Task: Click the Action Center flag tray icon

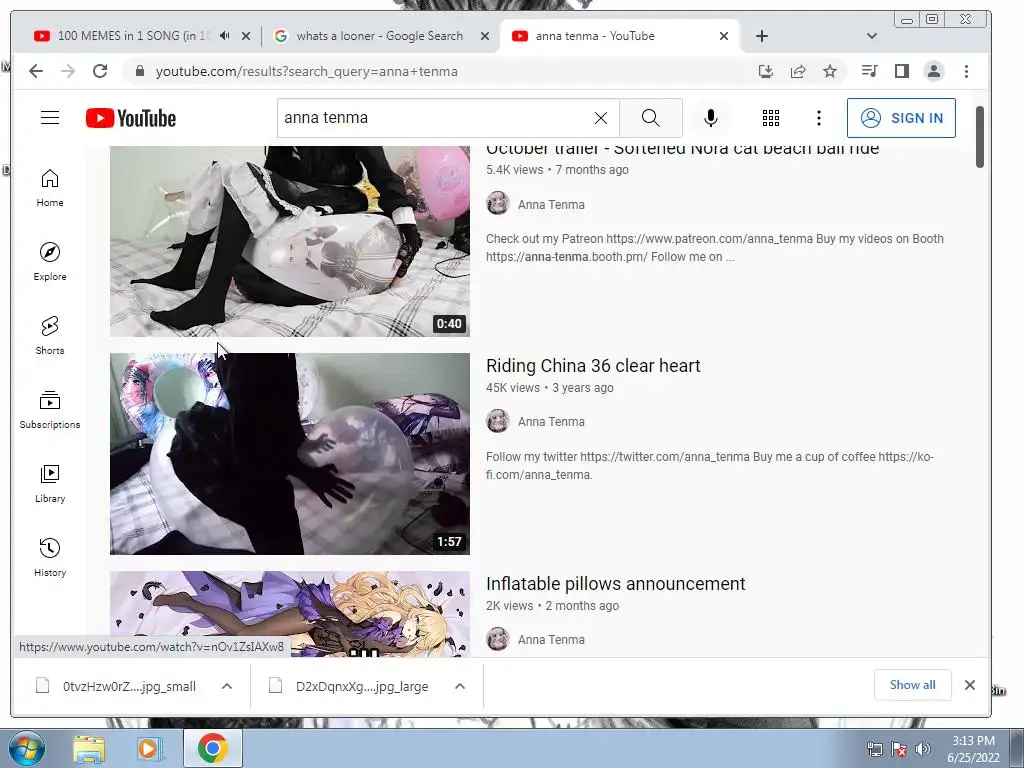Action: click(899, 749)
